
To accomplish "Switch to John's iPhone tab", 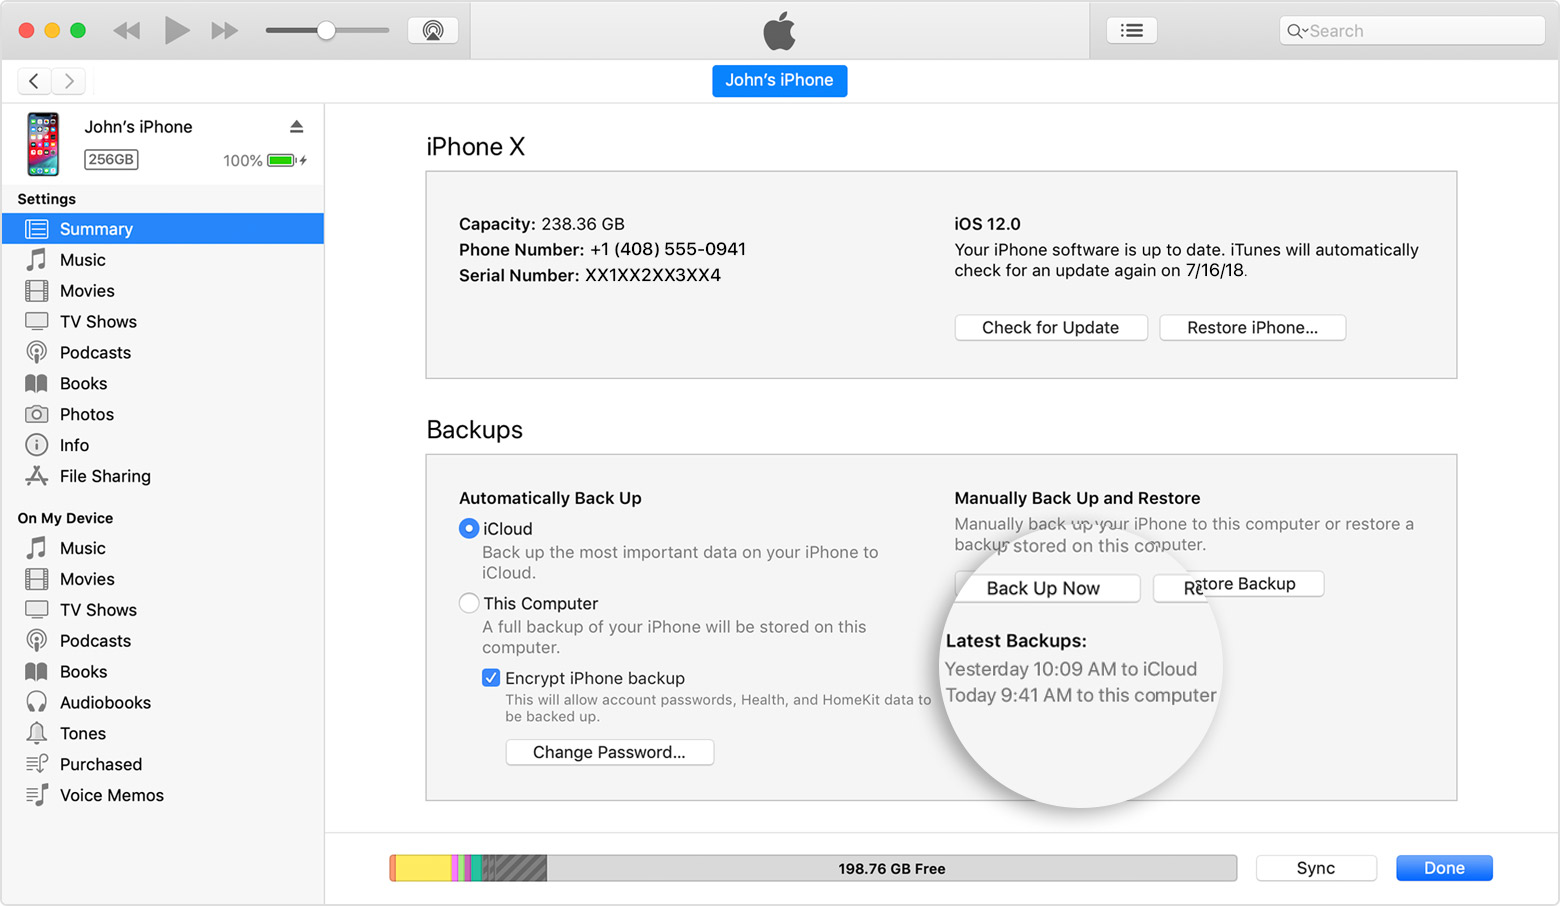I will click(779, 81).
